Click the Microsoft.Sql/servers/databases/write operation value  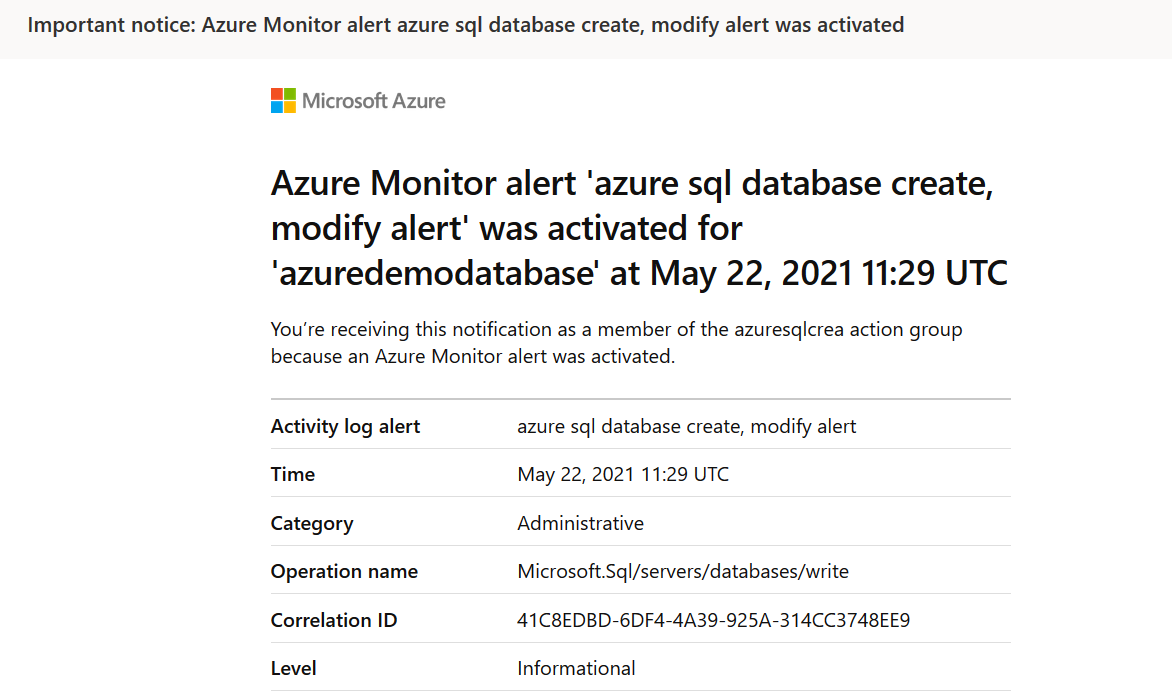click(x=682, y=571)
